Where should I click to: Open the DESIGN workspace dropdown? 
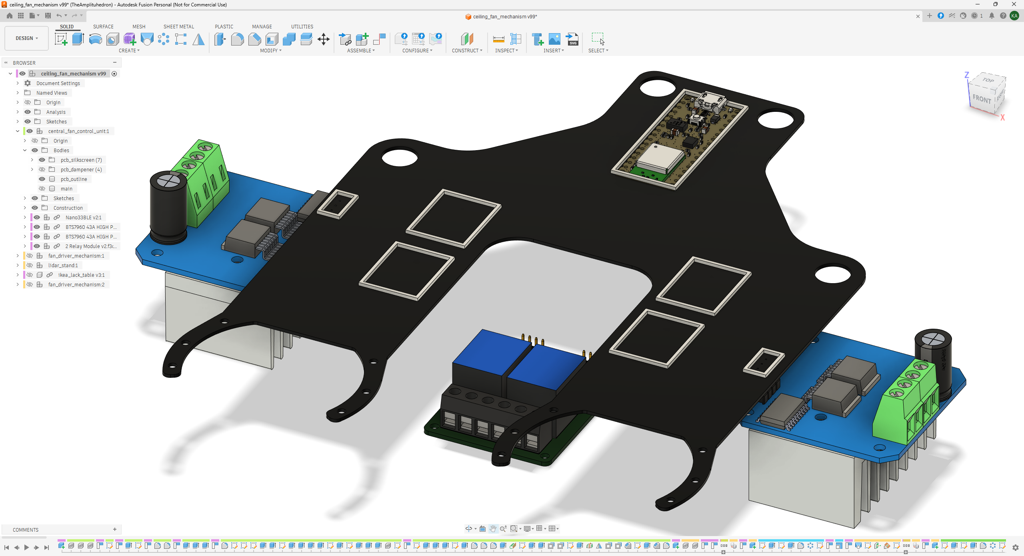coord(26,39)
